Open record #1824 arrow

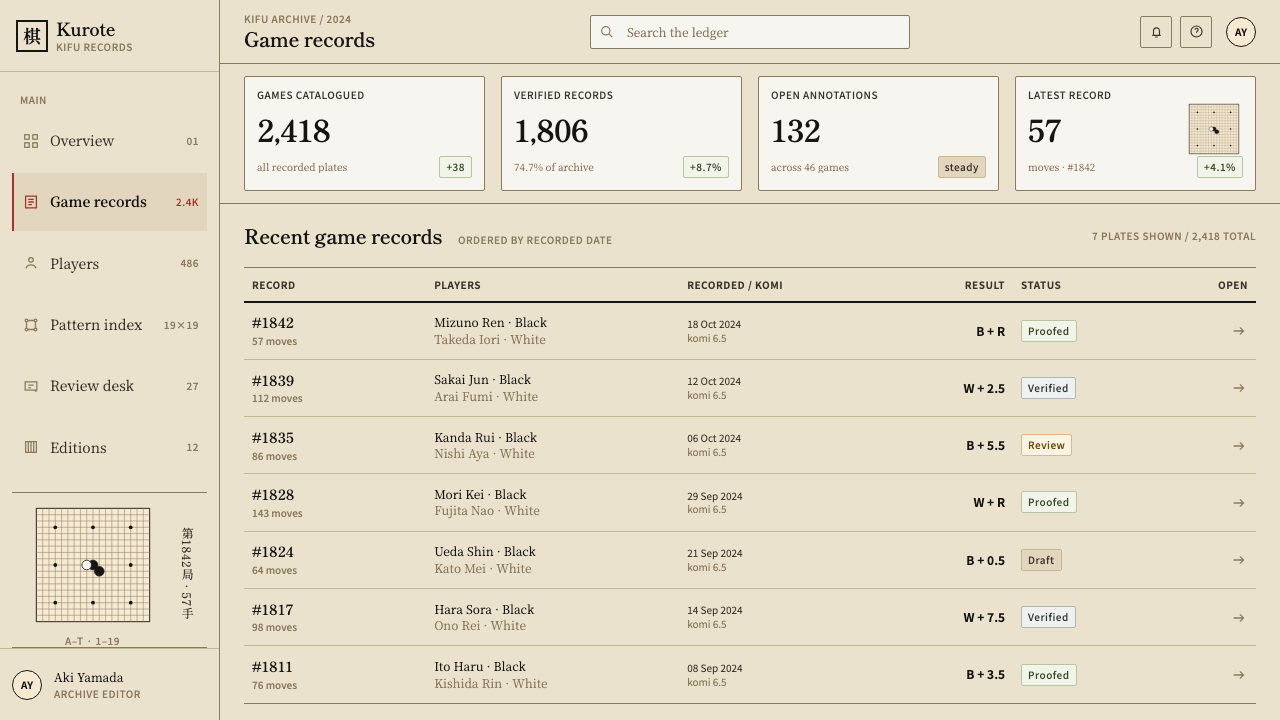tap(1239, 560)
